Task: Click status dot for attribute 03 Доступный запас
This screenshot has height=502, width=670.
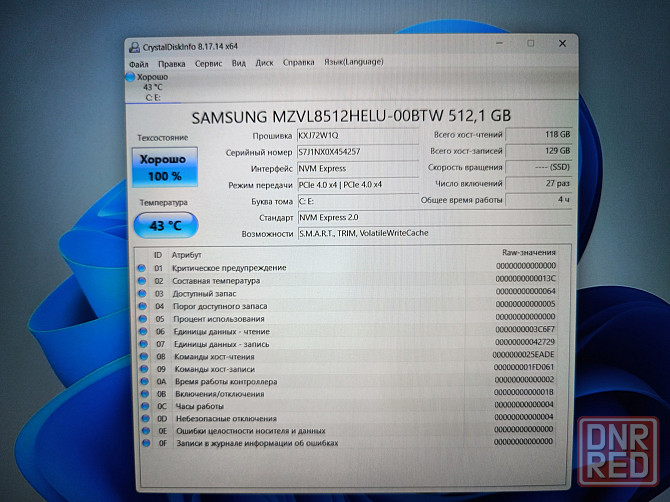Action: coord(142,294)
